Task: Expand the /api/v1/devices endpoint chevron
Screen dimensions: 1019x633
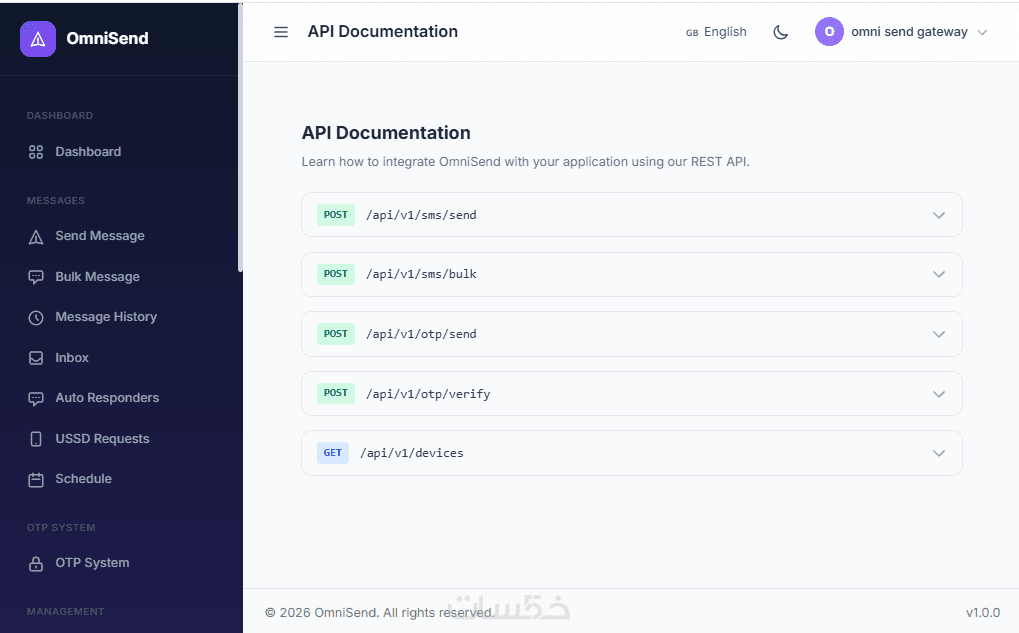Action: [x=938, y=453]
